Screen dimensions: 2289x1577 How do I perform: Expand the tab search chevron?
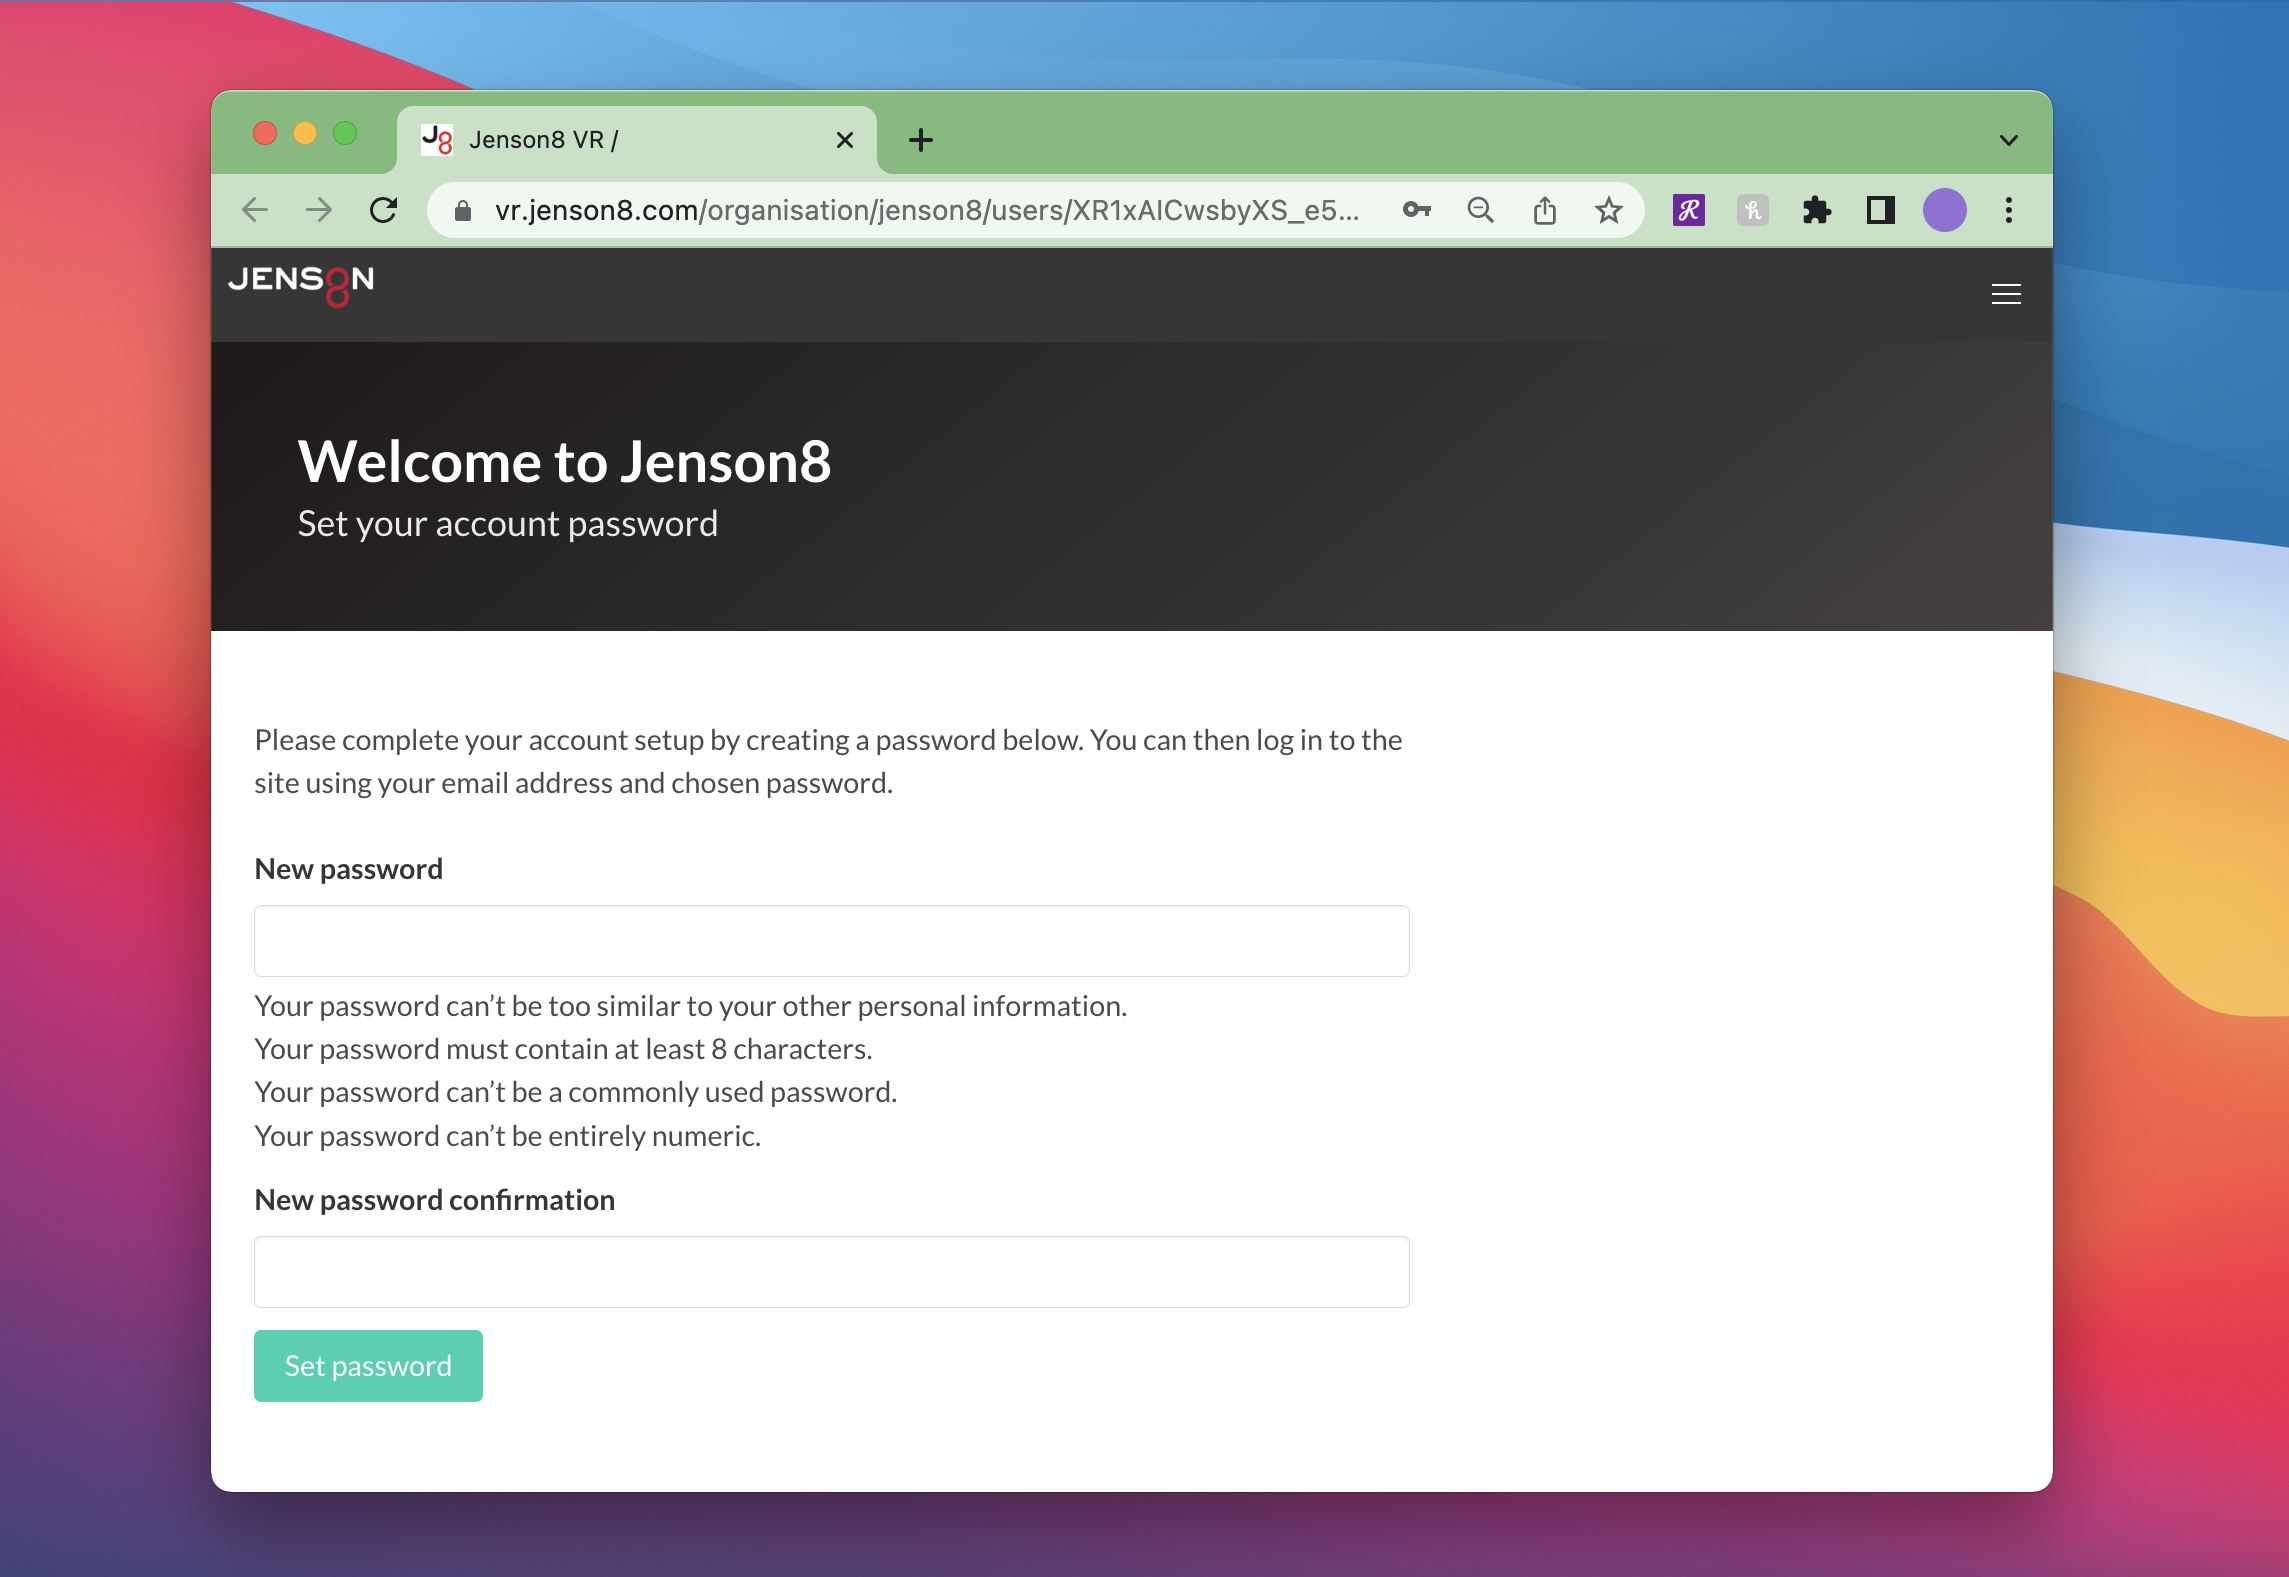tap(2009, 140)
